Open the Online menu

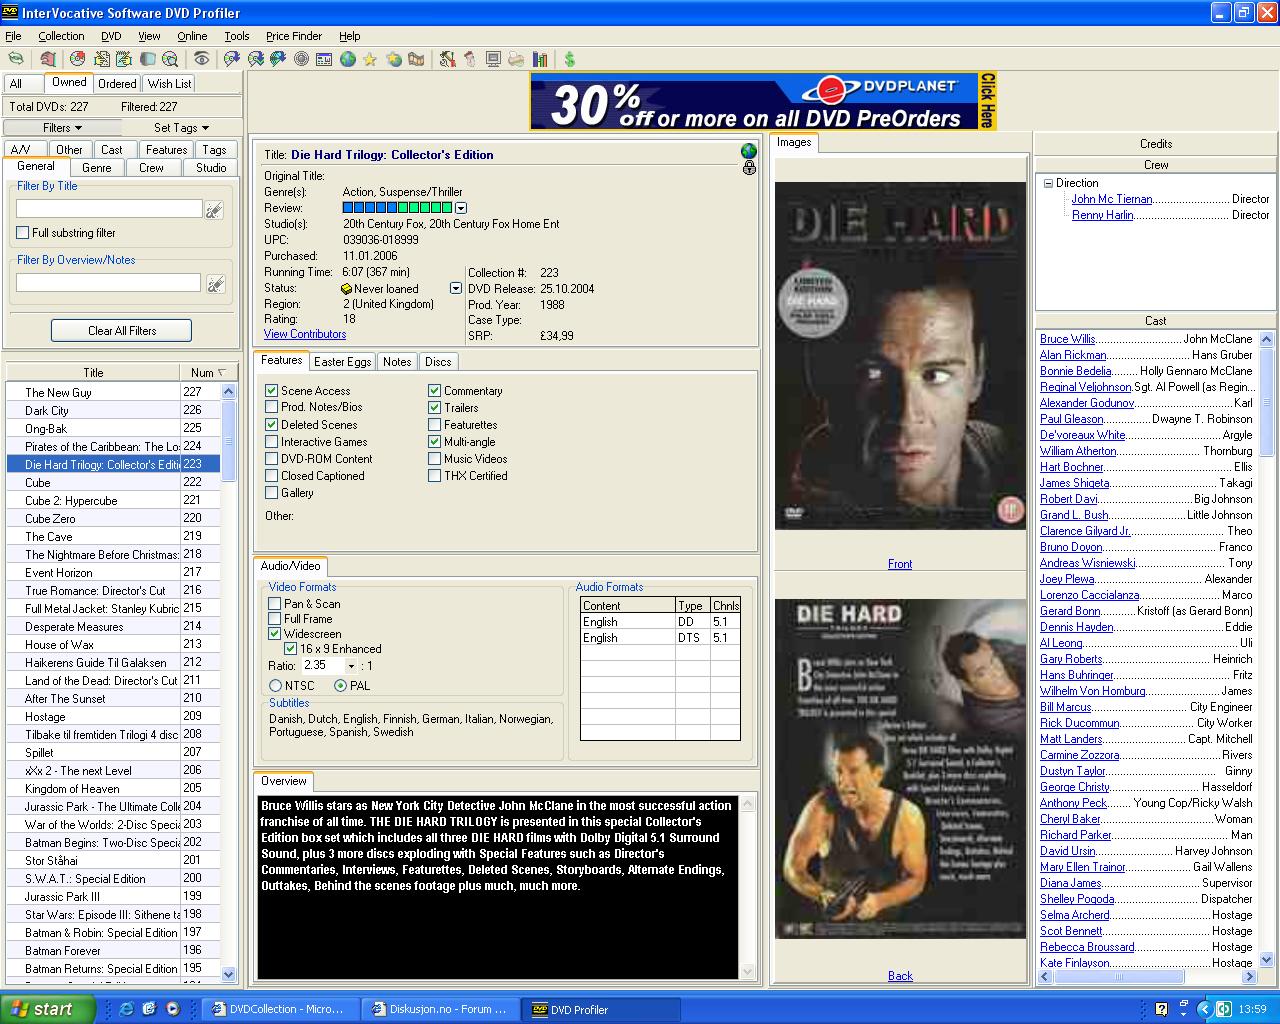tap(192, 36)
